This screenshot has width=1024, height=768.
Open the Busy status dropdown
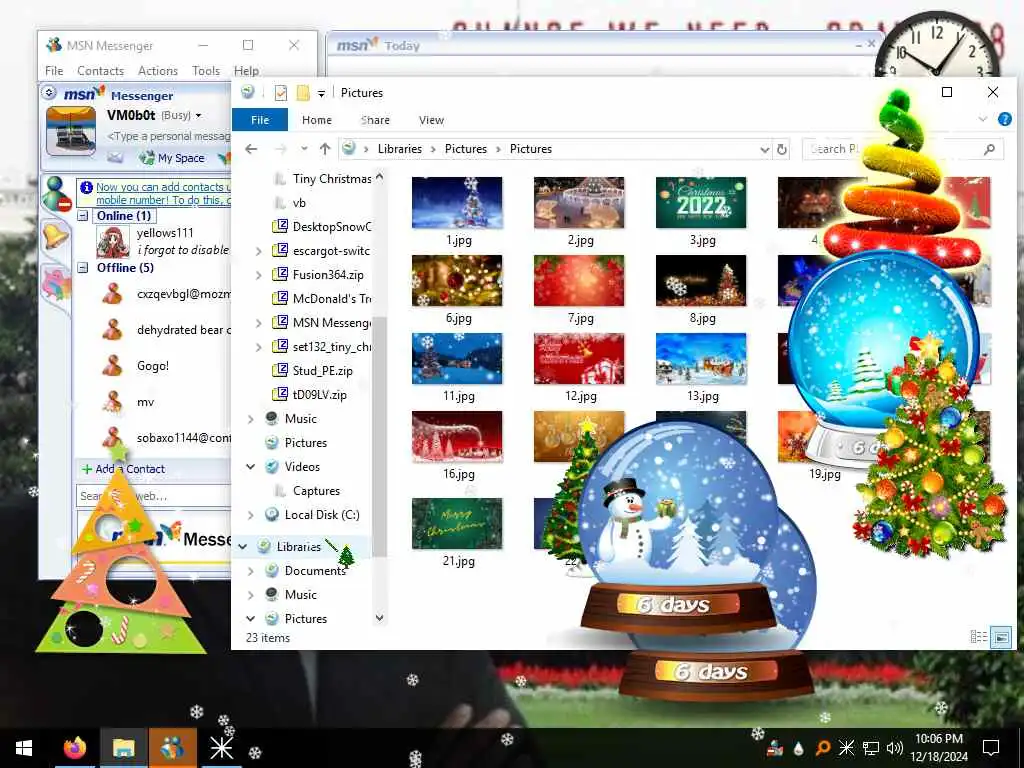click(199, 116)
